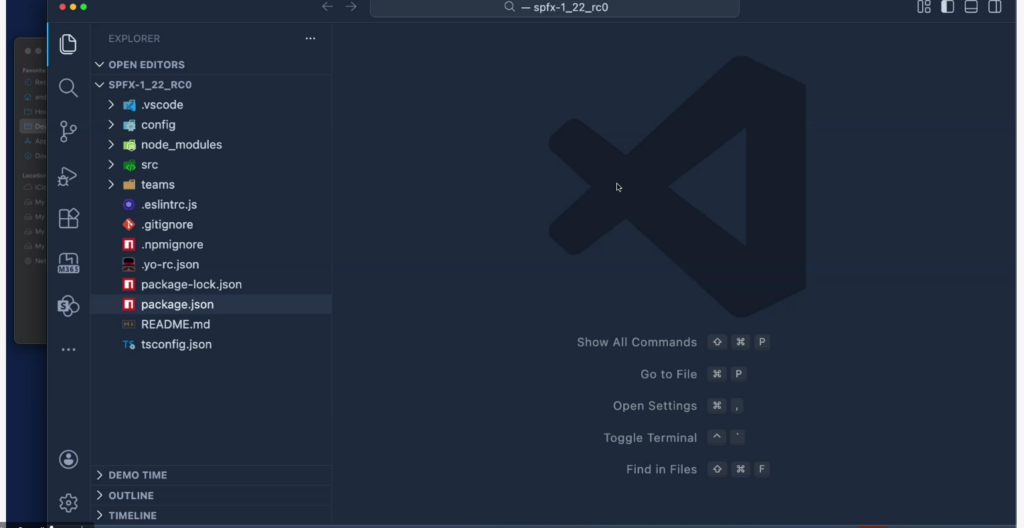1024x528 pixels.
Task: Toggle the secondary side bar
Action: pos(995,7)
